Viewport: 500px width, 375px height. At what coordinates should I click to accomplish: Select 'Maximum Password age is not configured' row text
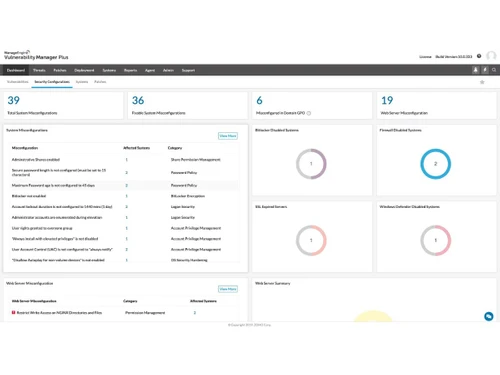[53, 185]
